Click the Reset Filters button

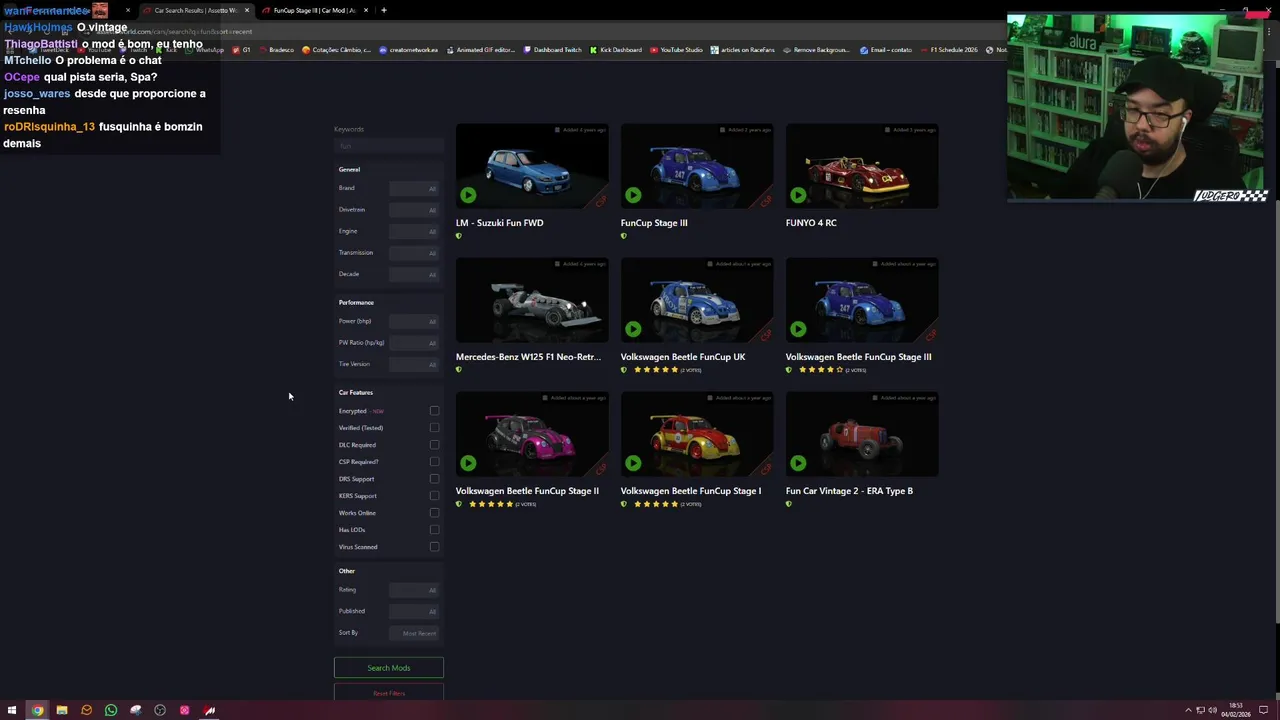[x=388, y=693]
